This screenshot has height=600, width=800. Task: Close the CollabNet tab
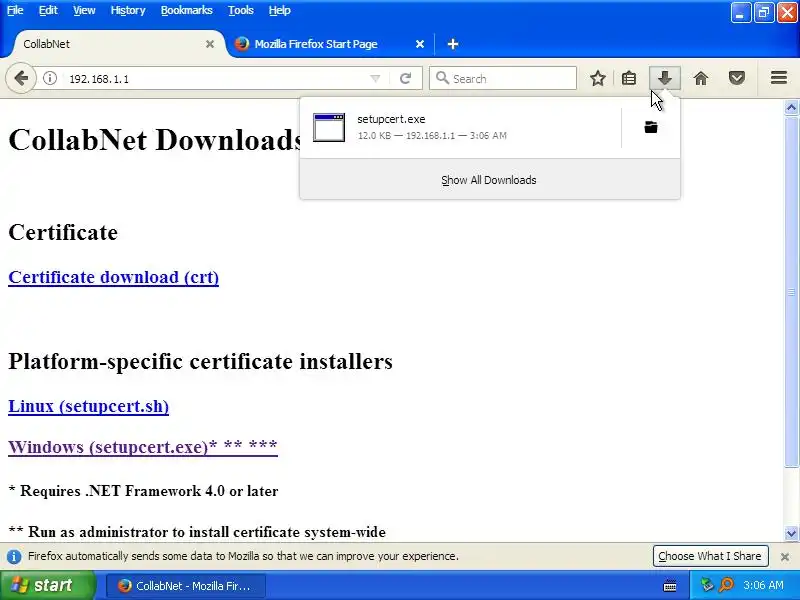210,44
